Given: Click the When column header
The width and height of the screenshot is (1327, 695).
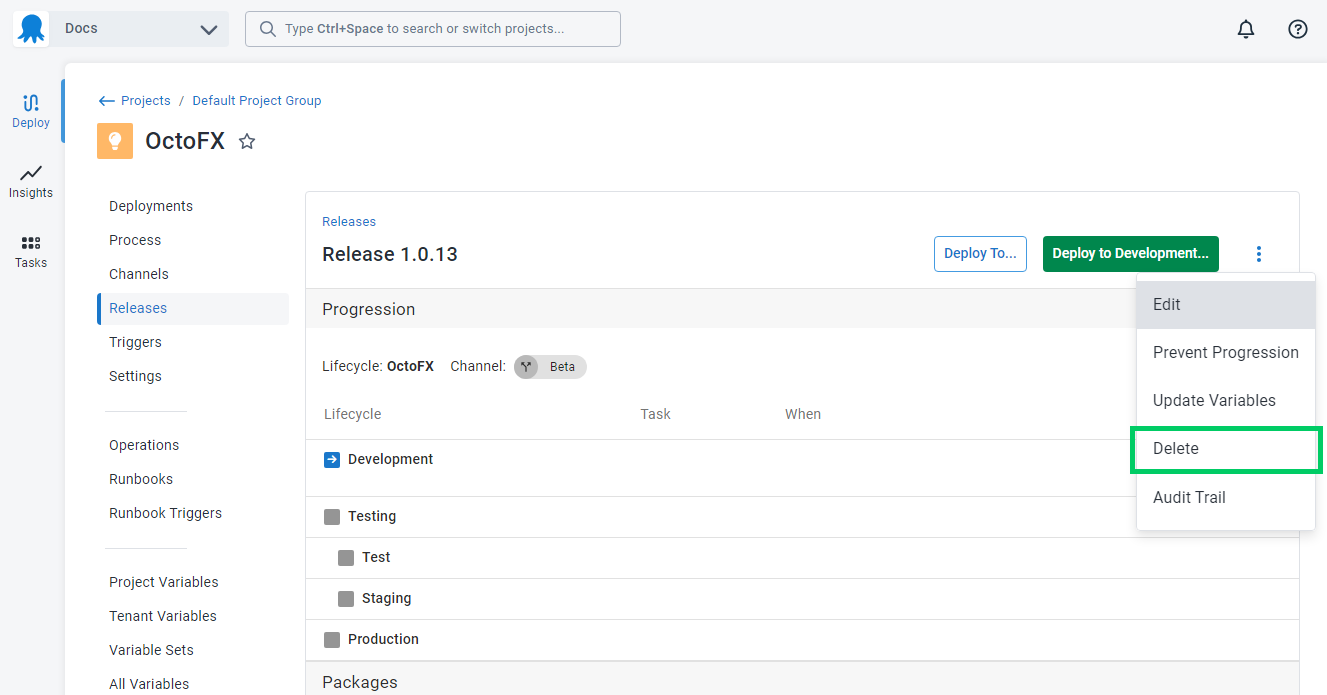Looking at the screenshot, I should (x=803, y=414).
